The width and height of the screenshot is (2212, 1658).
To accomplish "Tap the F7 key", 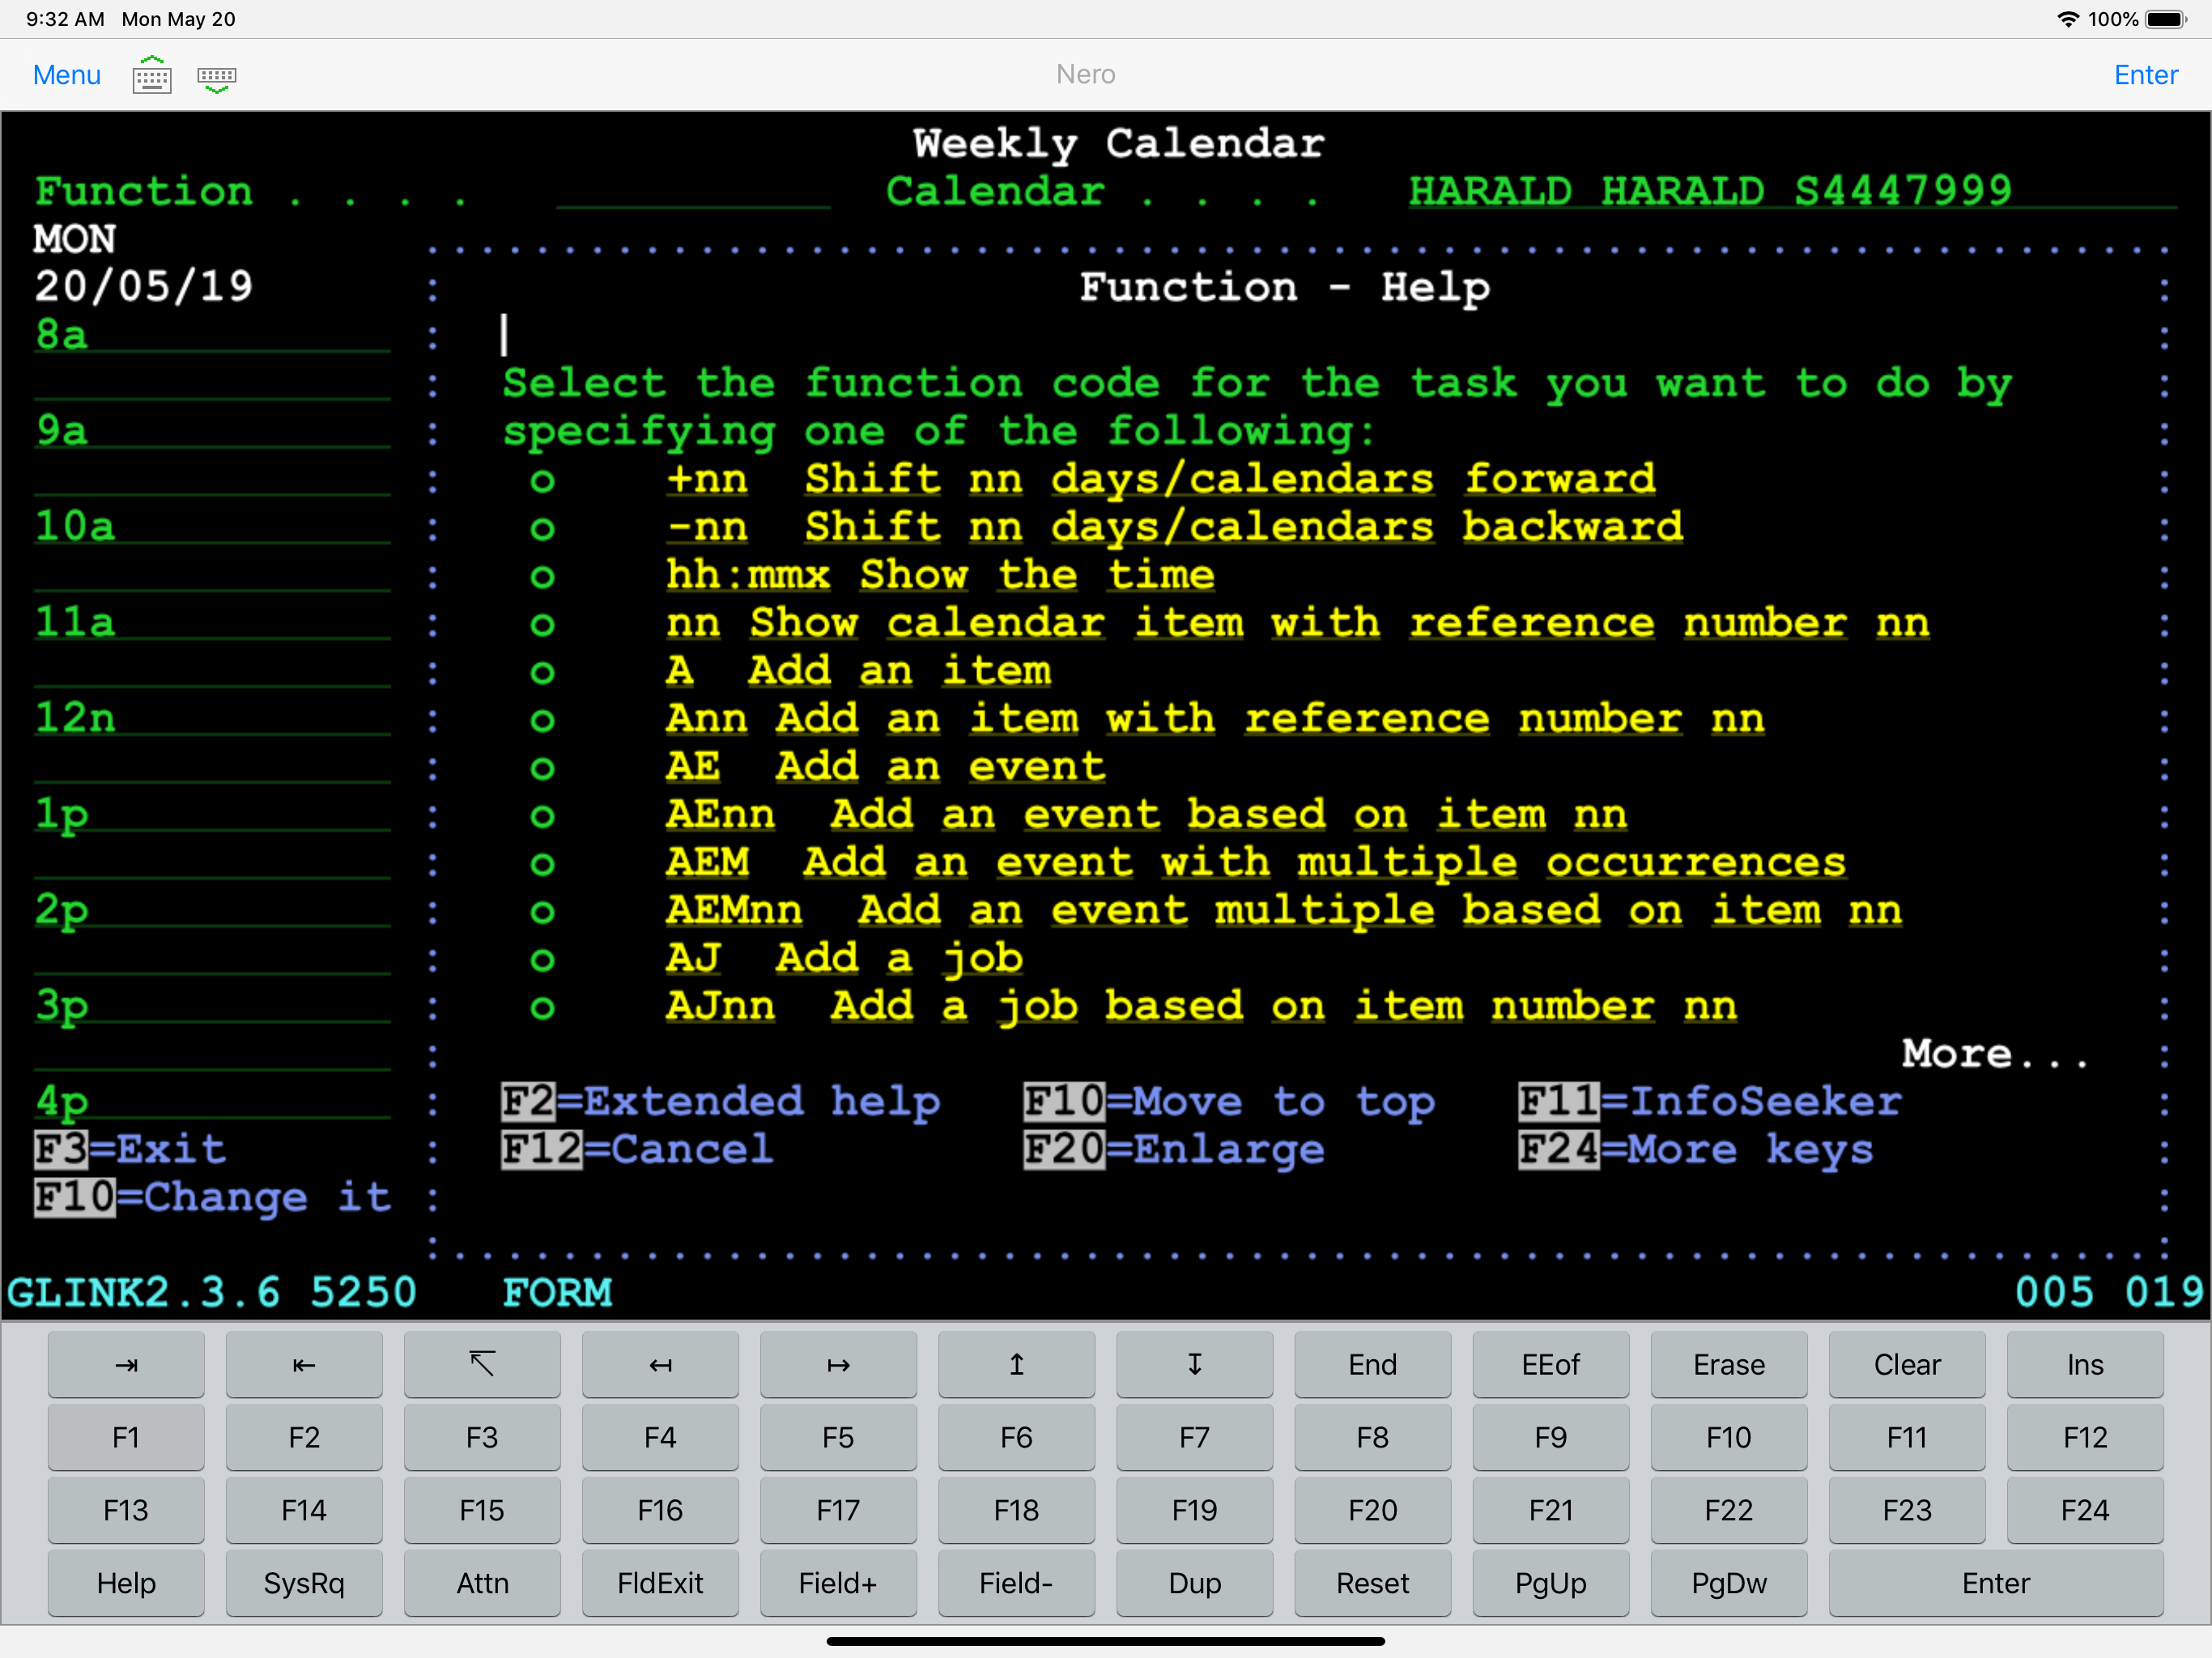I will (1194, 1437).
